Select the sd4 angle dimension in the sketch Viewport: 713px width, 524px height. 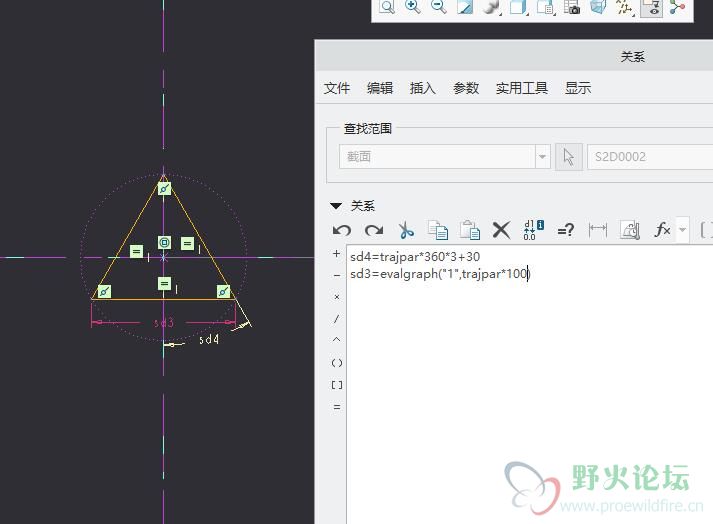(209, 339)
